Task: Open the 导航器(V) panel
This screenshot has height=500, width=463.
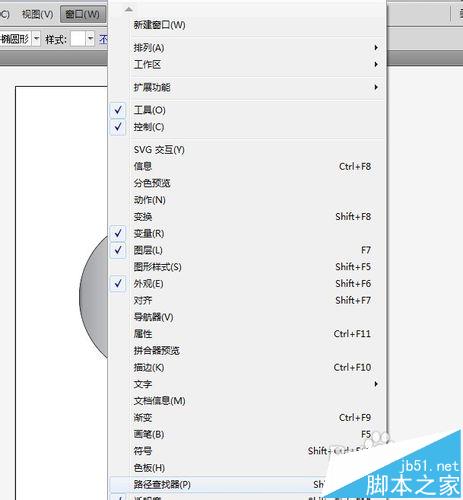Action: click(247, 317)
